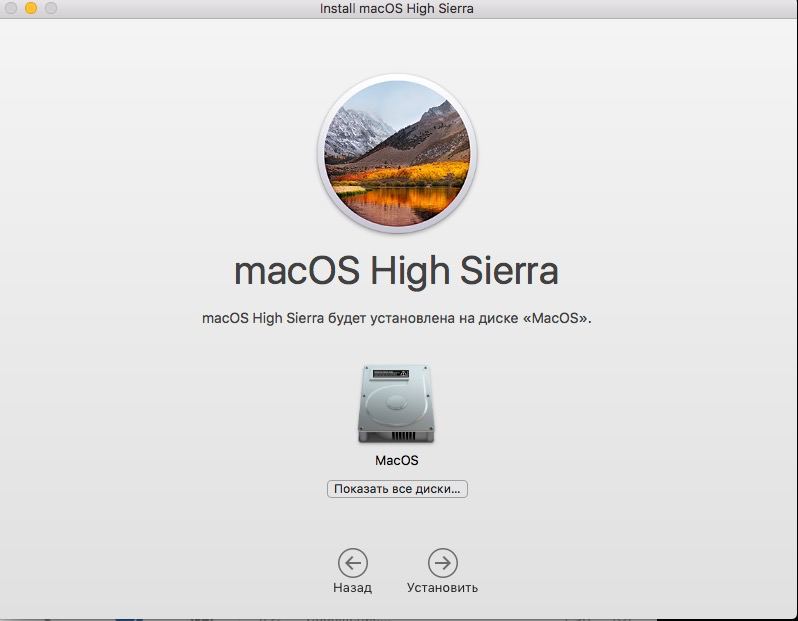Click the Установить label
The height and width of the screenshot is (621, 798).
point(442,587)
